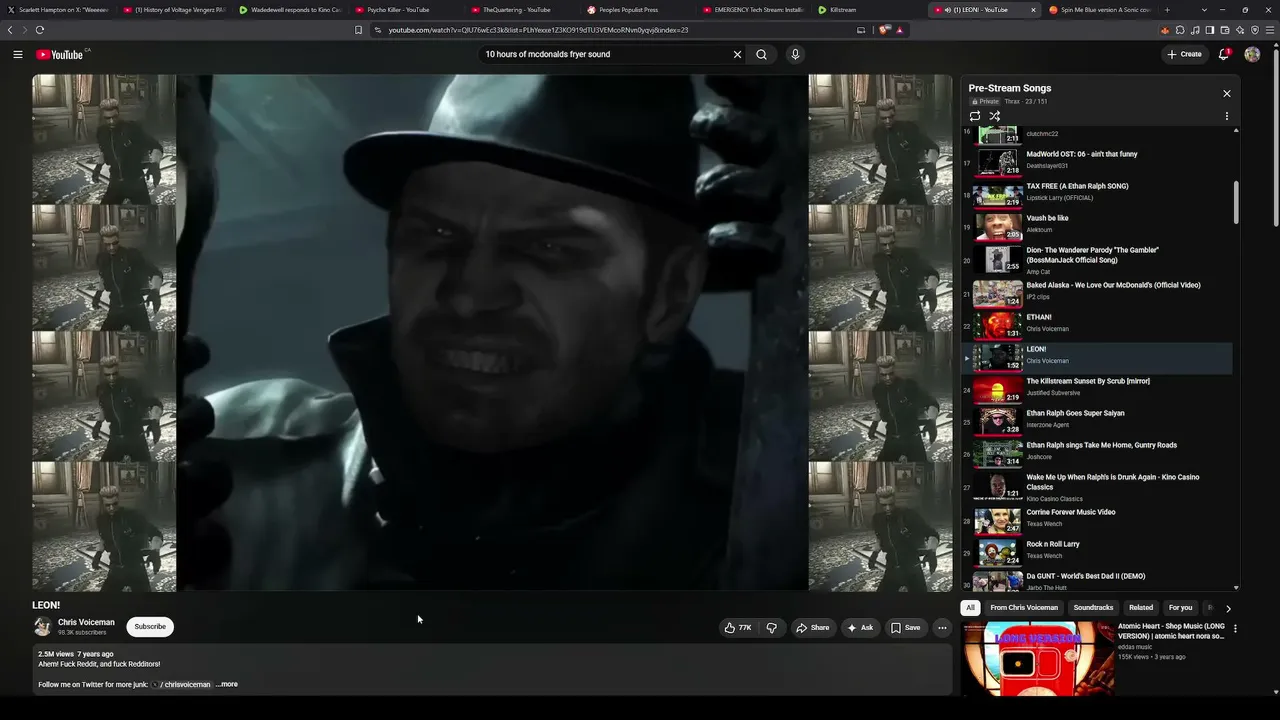Share the LEON! video
Image resolution: width=1280 pixels, height=720 pixels.
(x=812, y=627)
